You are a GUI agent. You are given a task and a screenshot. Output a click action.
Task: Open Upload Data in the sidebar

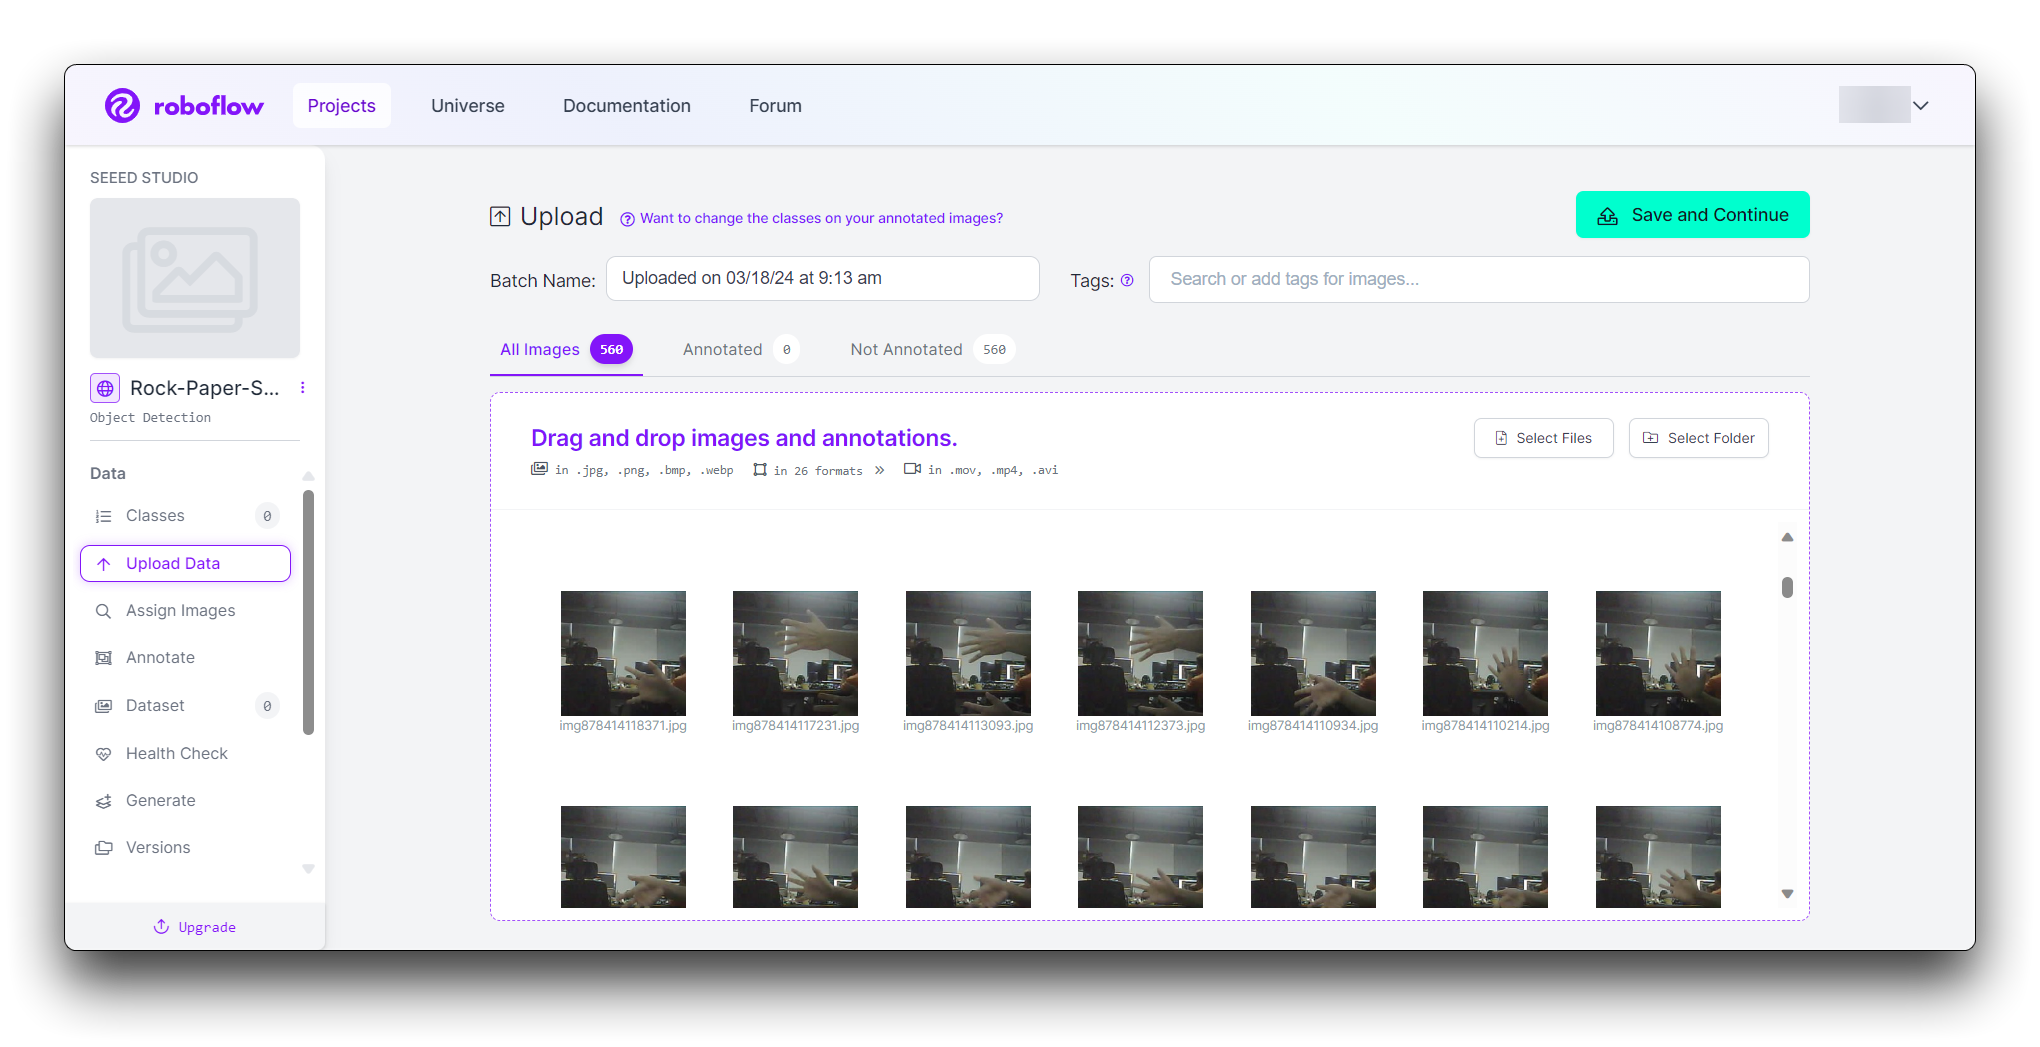[x=185, y=563]
